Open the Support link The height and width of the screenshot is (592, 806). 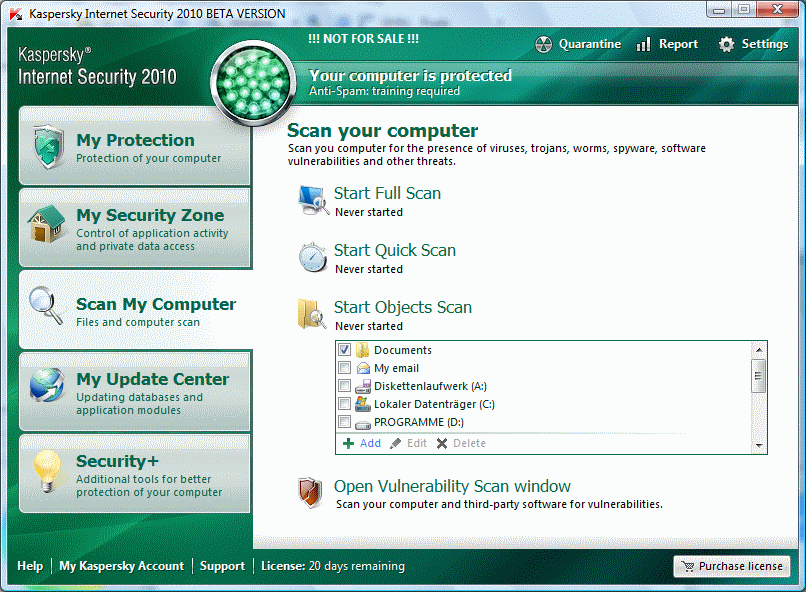pos(222,566)
